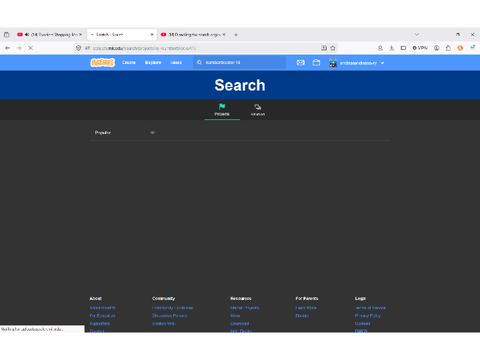Bookmark this page with the star icon
This screenshot has height=360, width=480.
333,48
